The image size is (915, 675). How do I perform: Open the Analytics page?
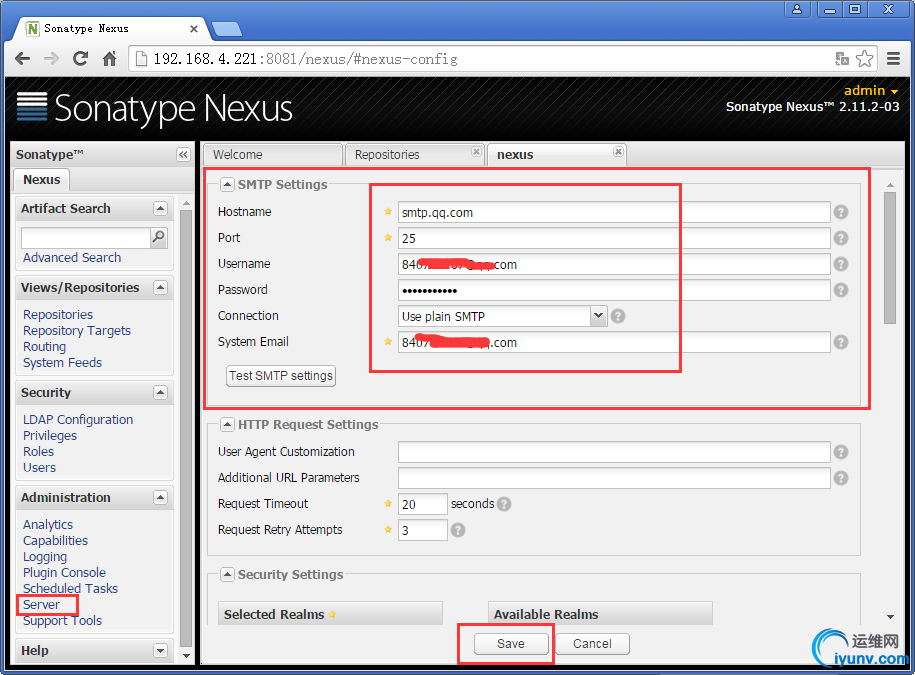click(48, 524)
